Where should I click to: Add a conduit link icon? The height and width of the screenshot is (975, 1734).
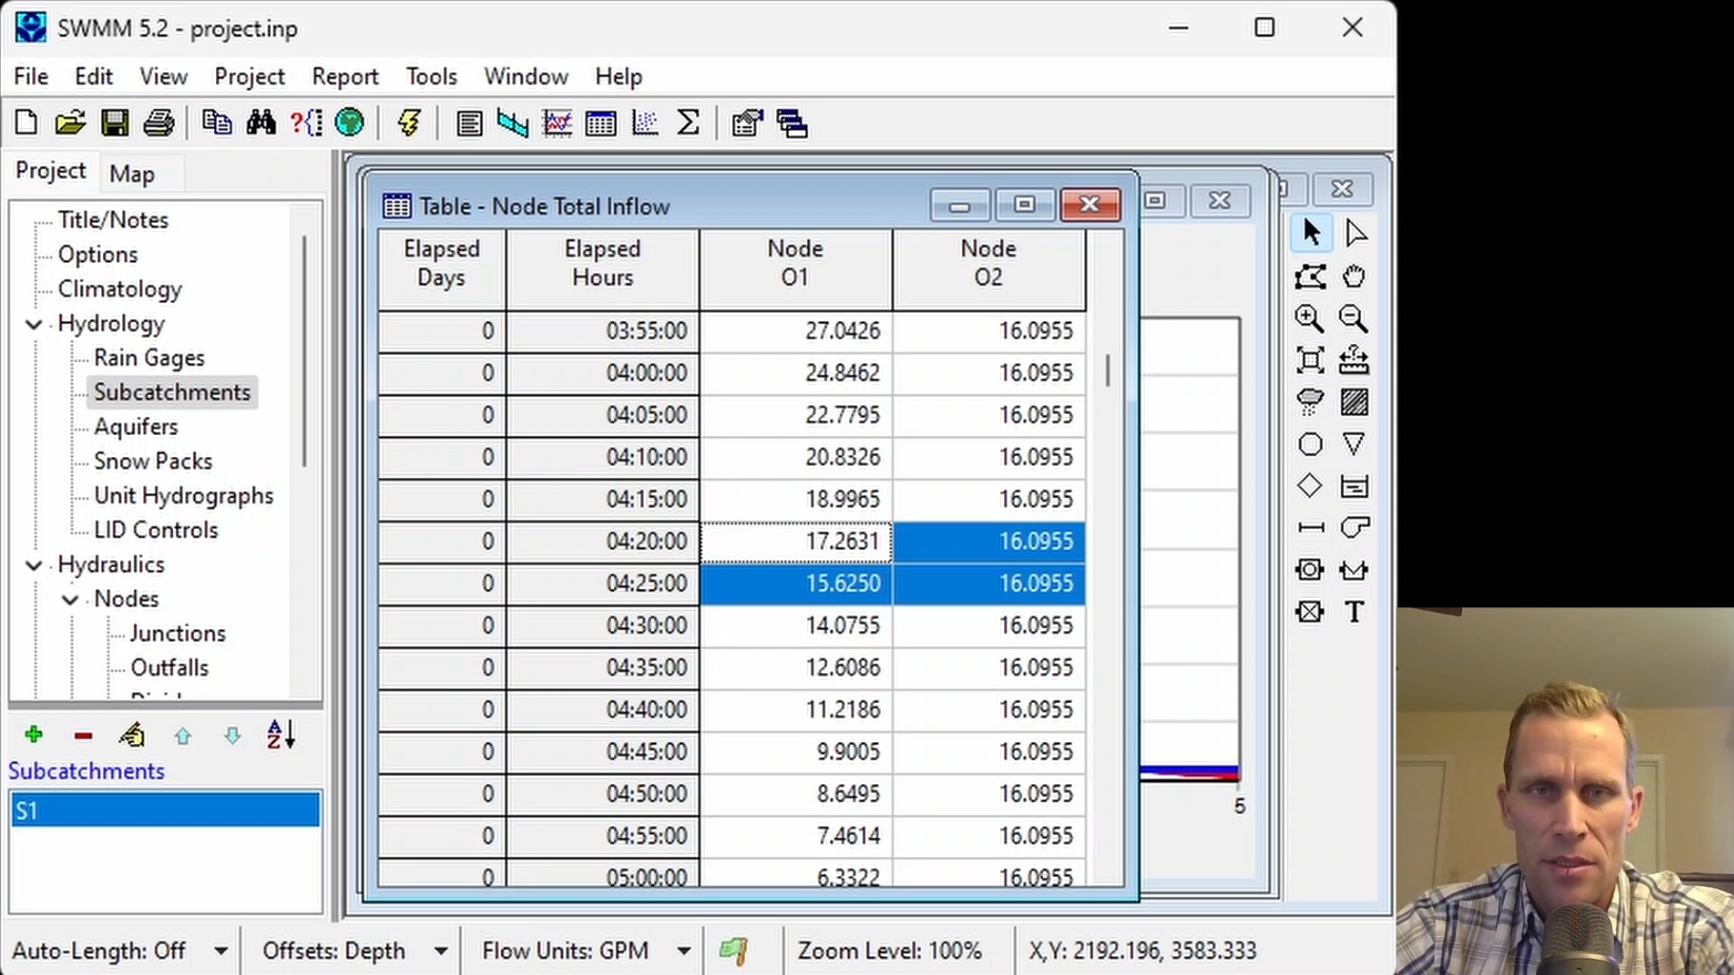[1311, 528]
